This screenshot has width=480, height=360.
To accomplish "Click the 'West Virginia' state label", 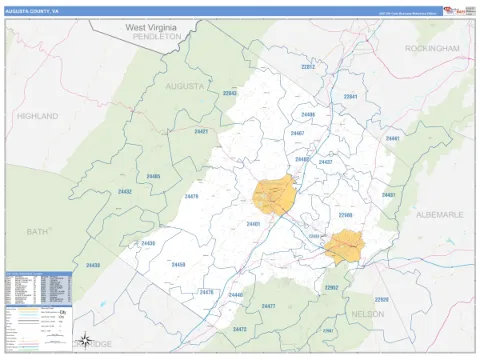I will [x=151, y=27].
